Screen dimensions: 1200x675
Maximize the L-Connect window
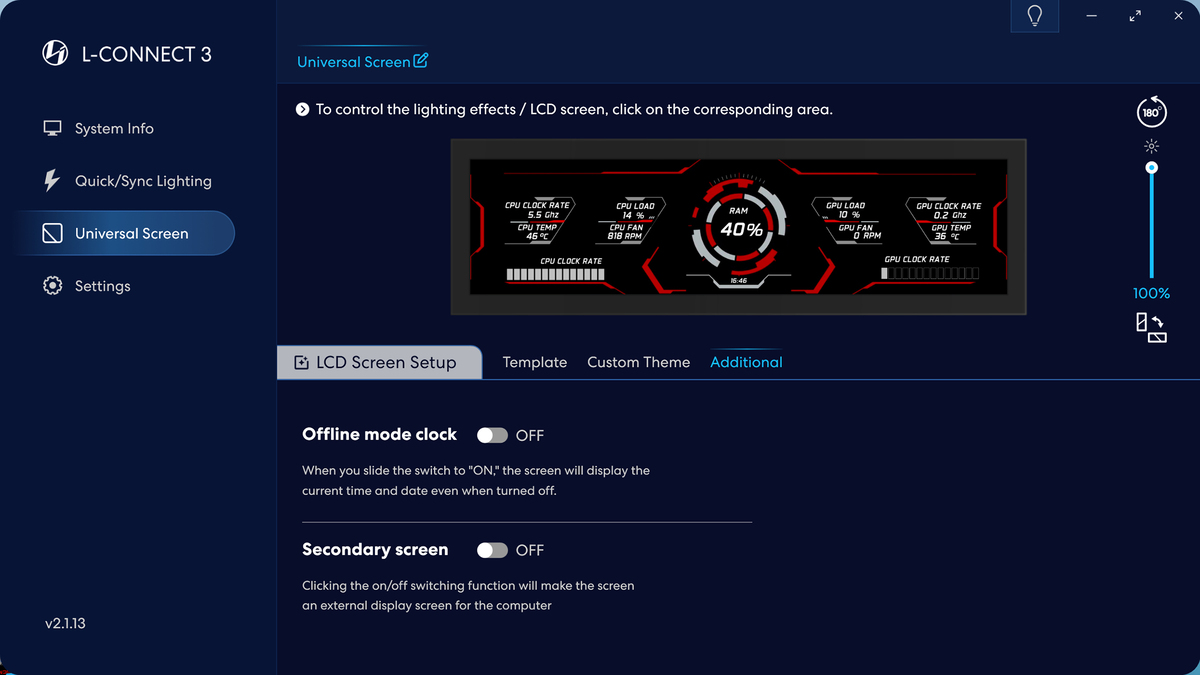point(1135,16)
